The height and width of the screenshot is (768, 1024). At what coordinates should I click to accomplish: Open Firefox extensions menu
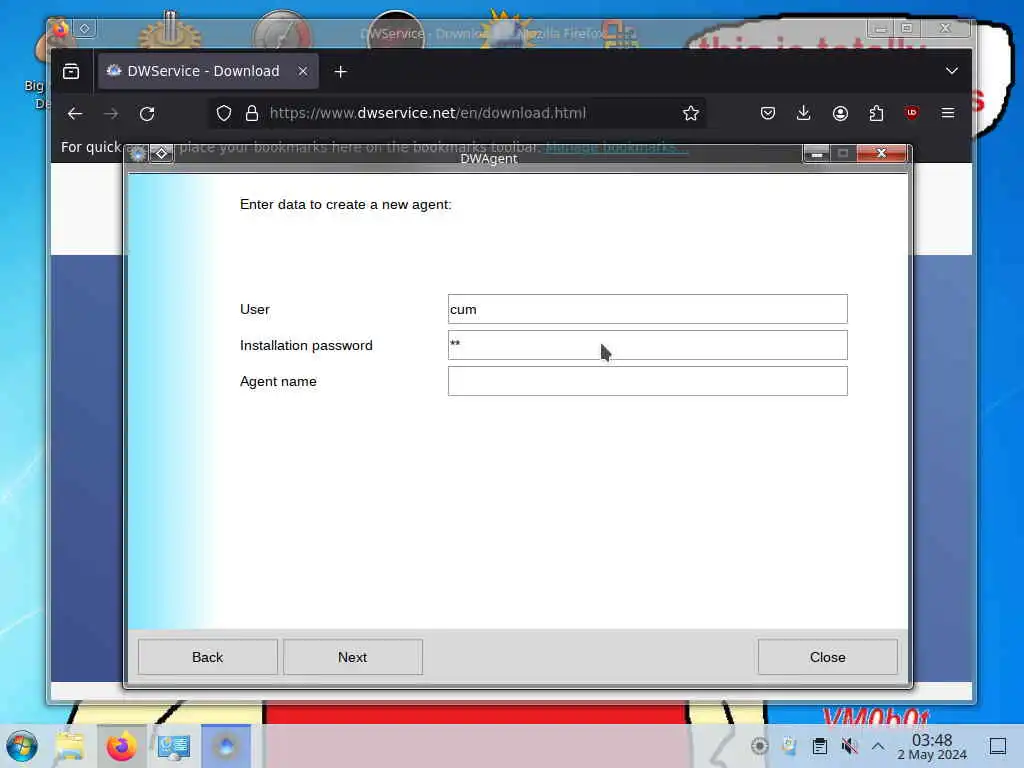[x=876, y=114]
